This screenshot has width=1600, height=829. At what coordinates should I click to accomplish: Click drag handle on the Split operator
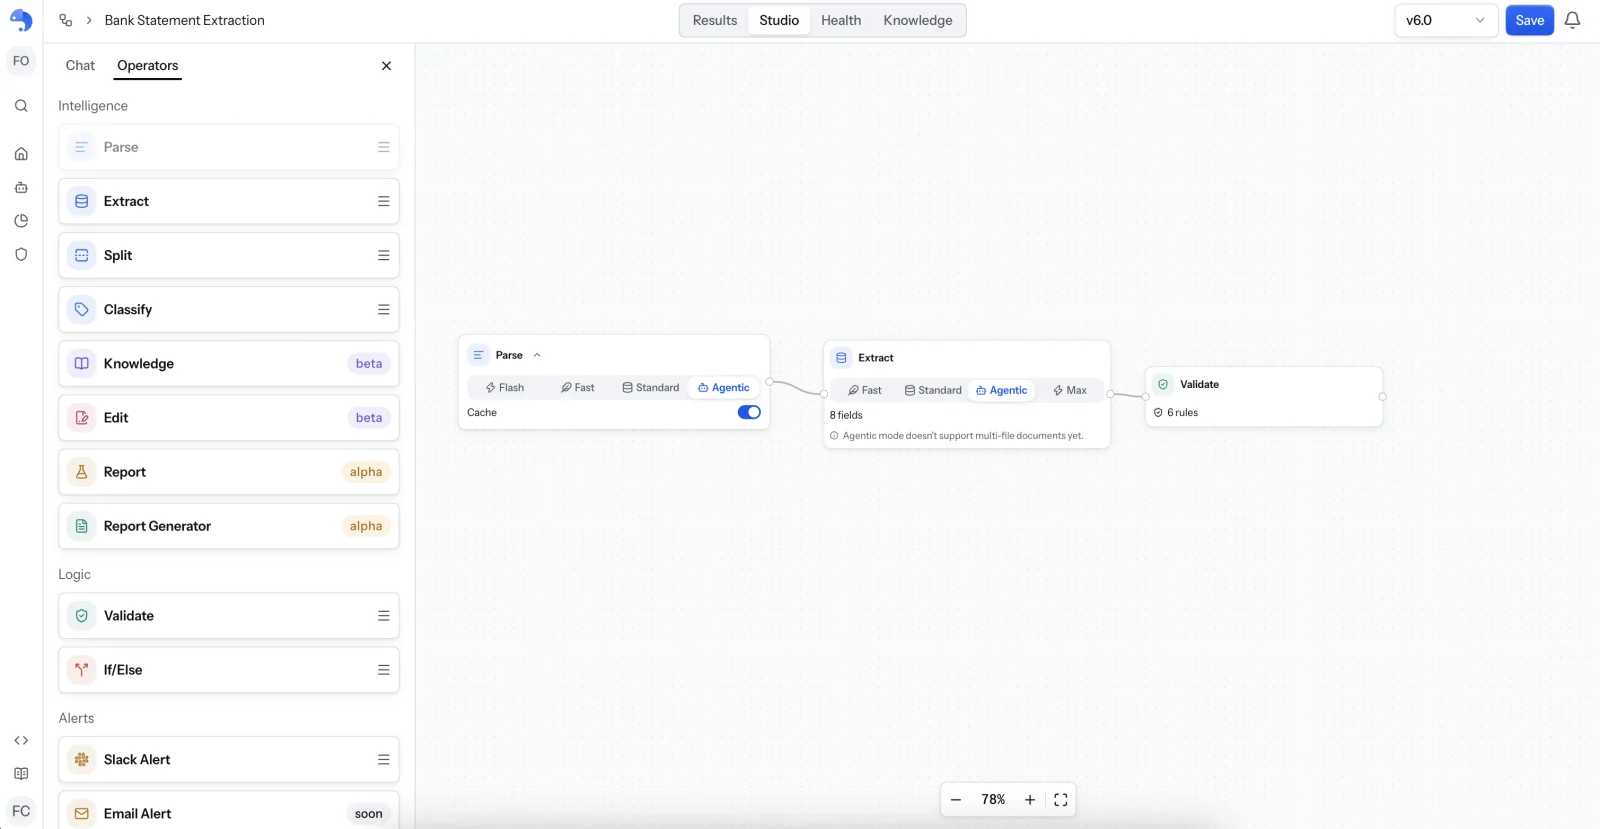click(384, 255)
